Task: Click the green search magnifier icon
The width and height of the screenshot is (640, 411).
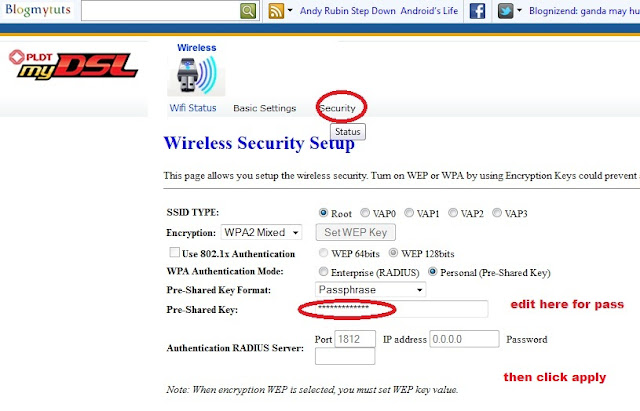Action: click(x=248, y=11)
